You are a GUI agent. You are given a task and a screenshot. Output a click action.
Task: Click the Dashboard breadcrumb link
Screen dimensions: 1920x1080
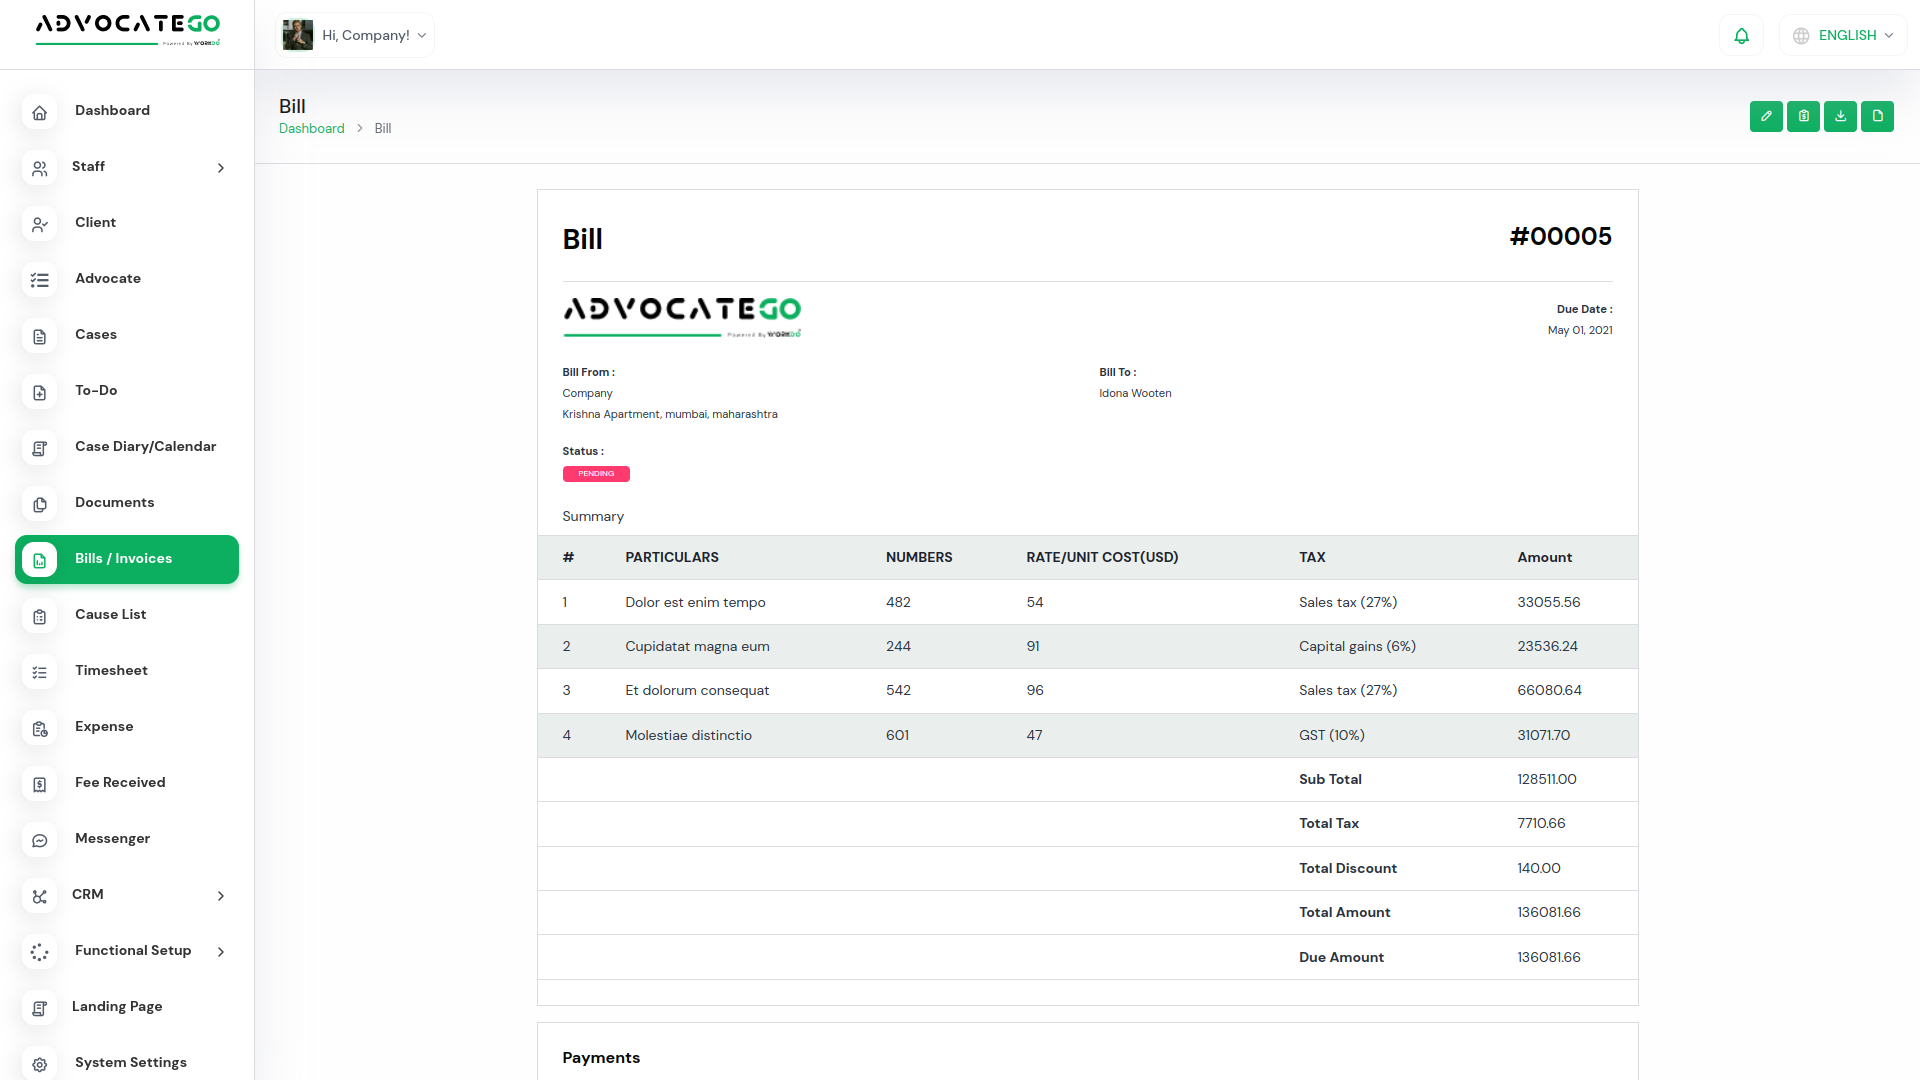coord(311,129)
